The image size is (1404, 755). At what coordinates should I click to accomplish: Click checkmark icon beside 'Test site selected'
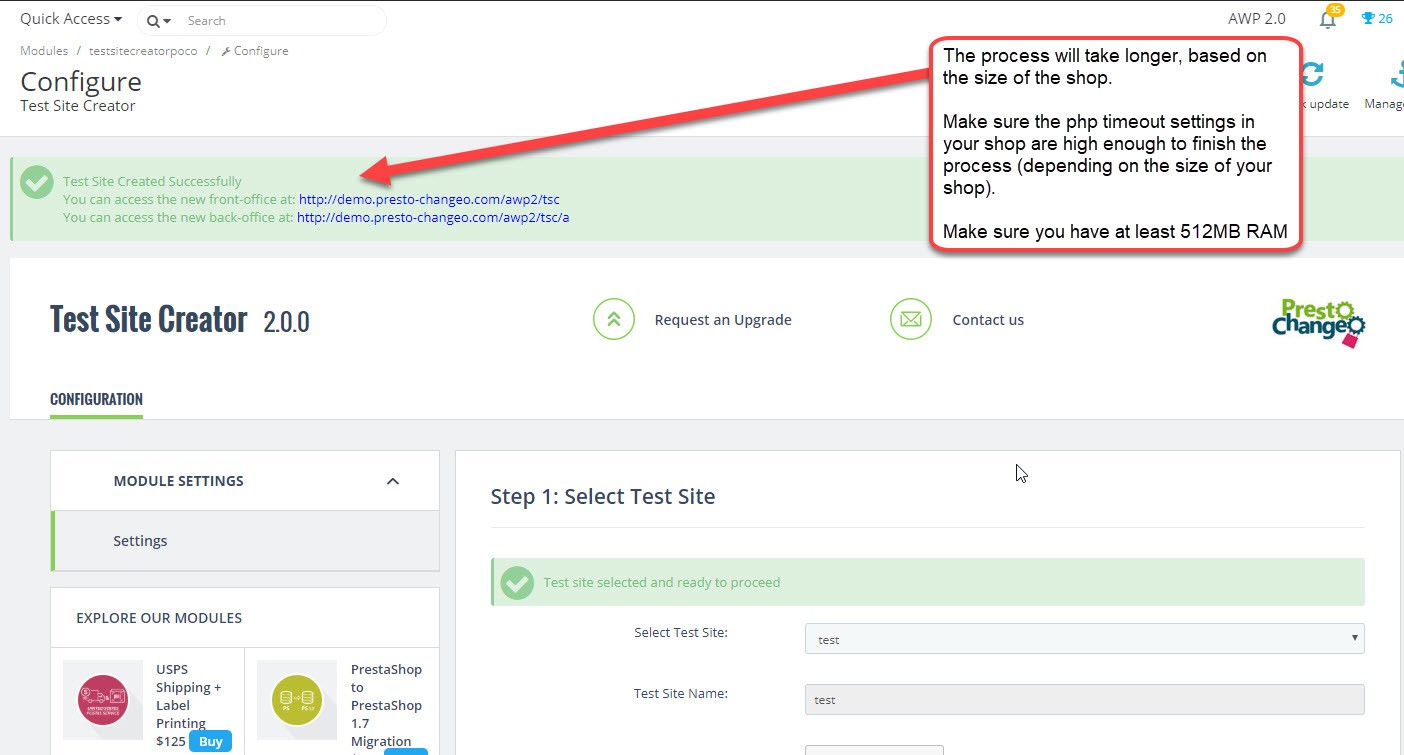pos(516,582)
